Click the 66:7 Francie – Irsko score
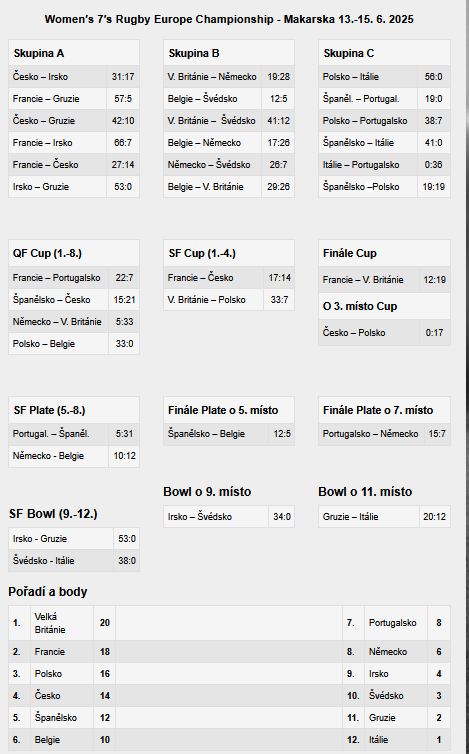Screen dimensions: 469x754 point(123,143)
